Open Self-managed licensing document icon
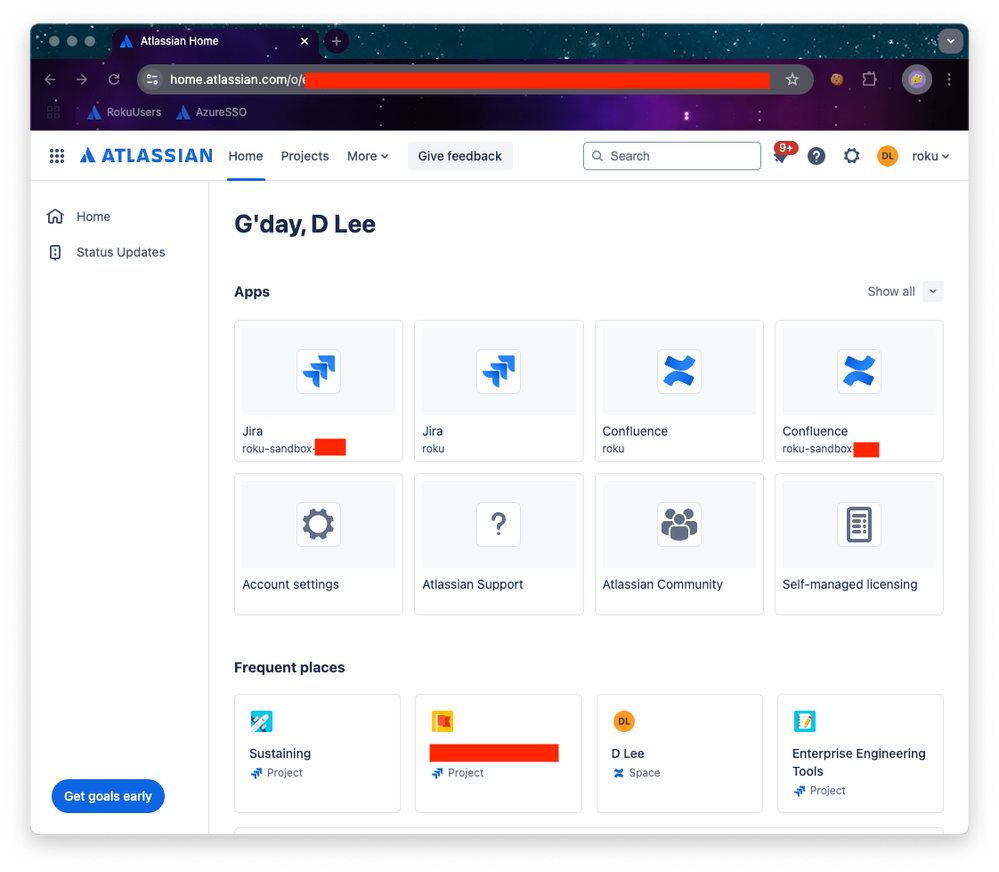Viewport: 999px width, 872px height. pyautogui.click(x=859, y=524)
